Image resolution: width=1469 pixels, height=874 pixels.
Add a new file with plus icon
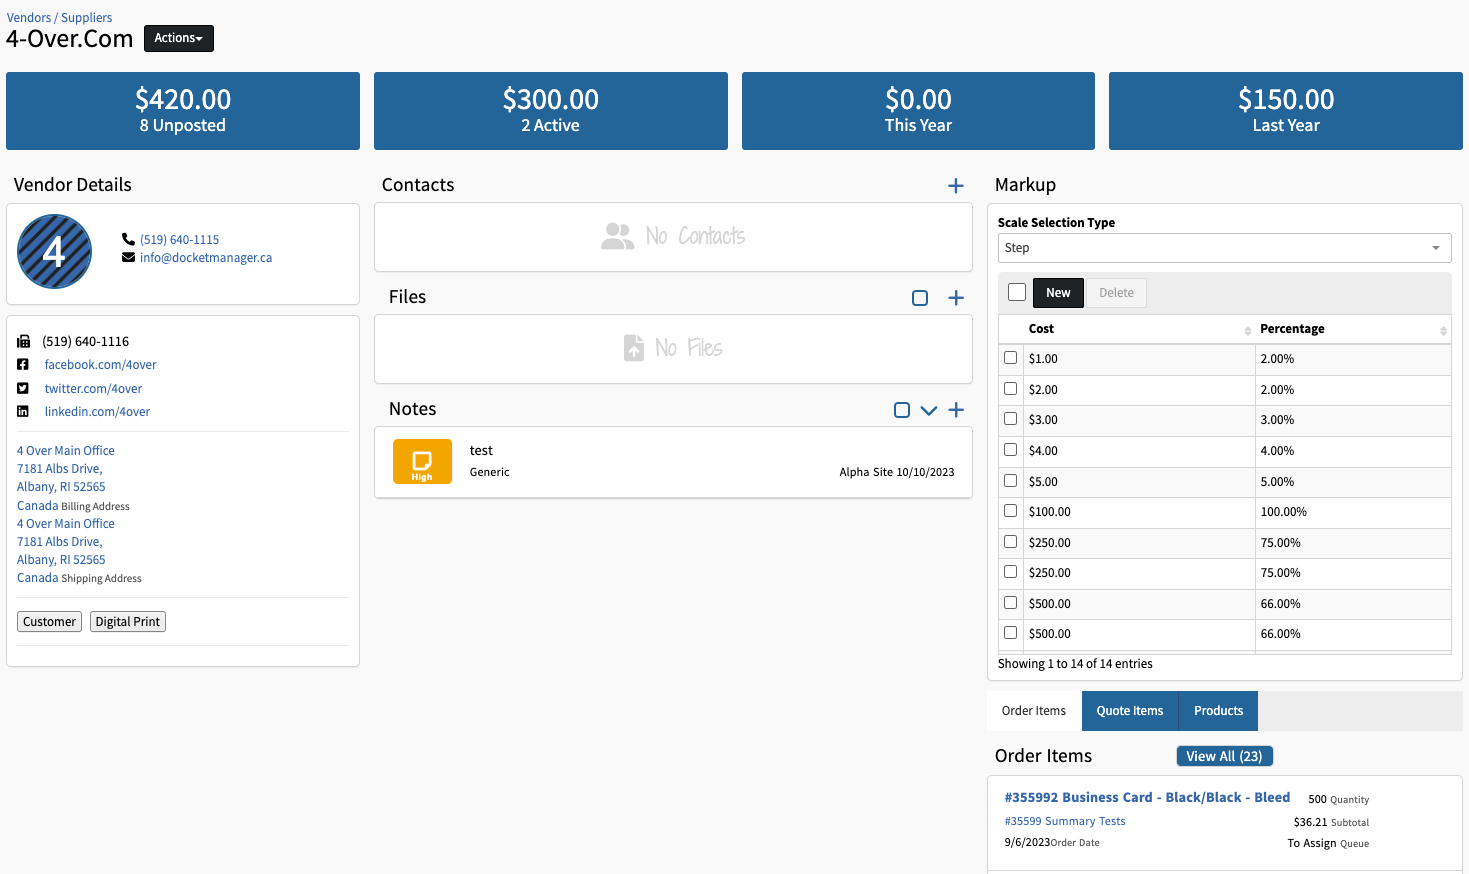956,298
